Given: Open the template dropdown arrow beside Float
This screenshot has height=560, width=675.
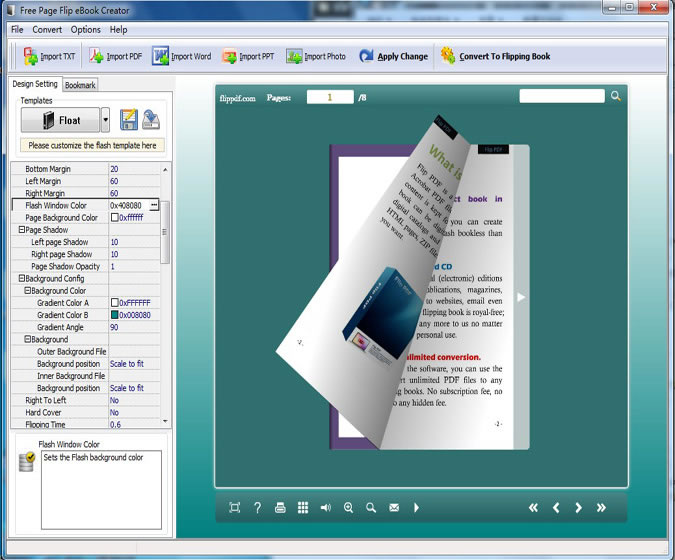Looking at the screenshot, I should 105,121.
